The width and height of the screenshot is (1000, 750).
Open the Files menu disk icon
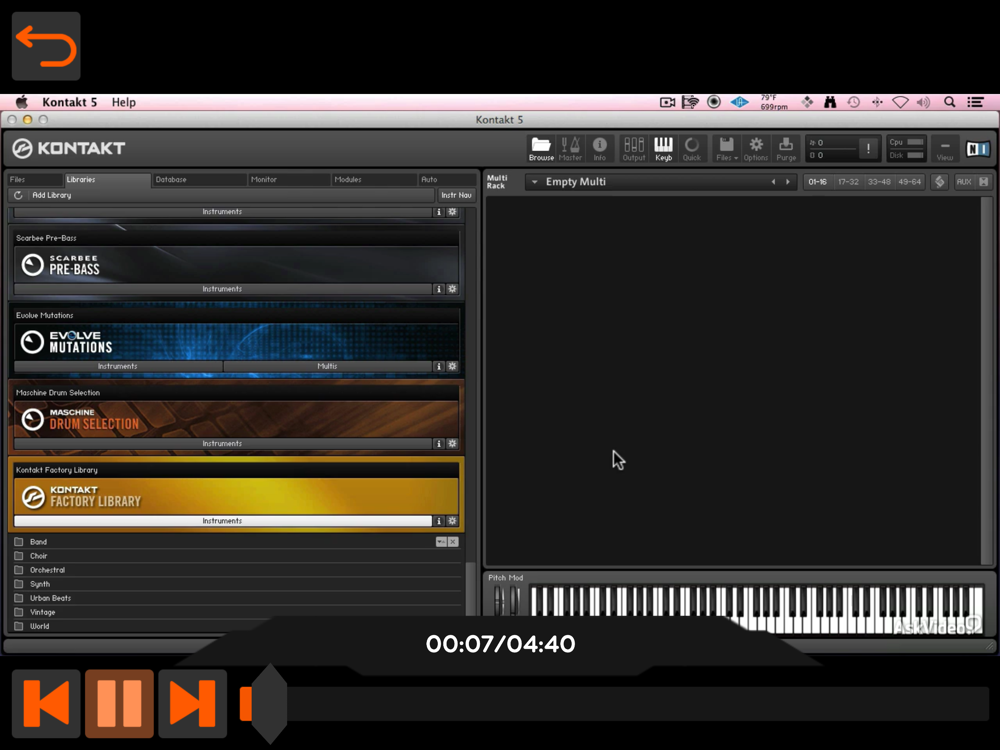coord(726,149)
